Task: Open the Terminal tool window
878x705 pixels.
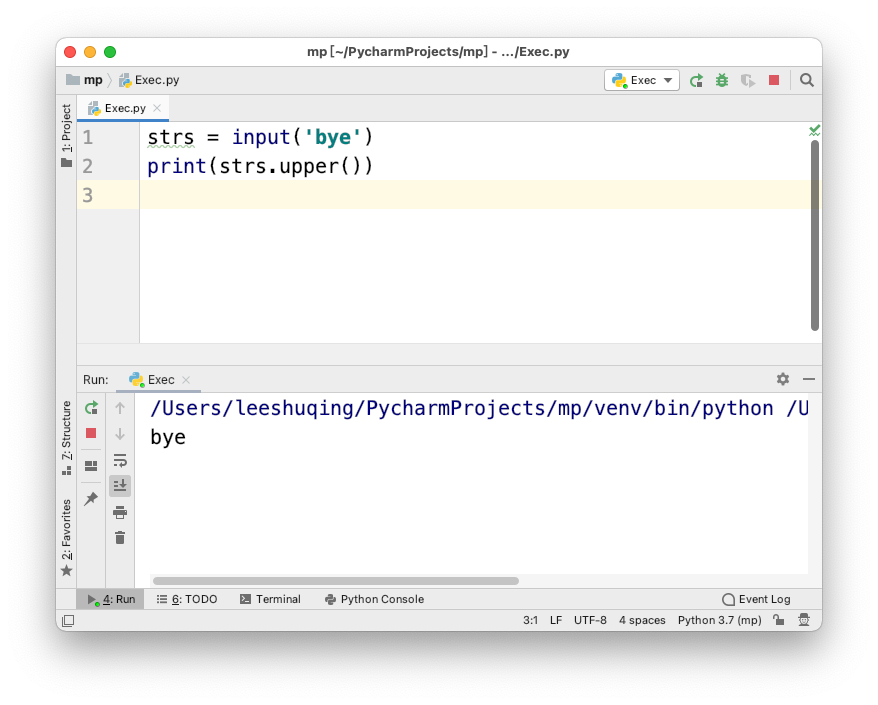Action: tap(270, 599)
